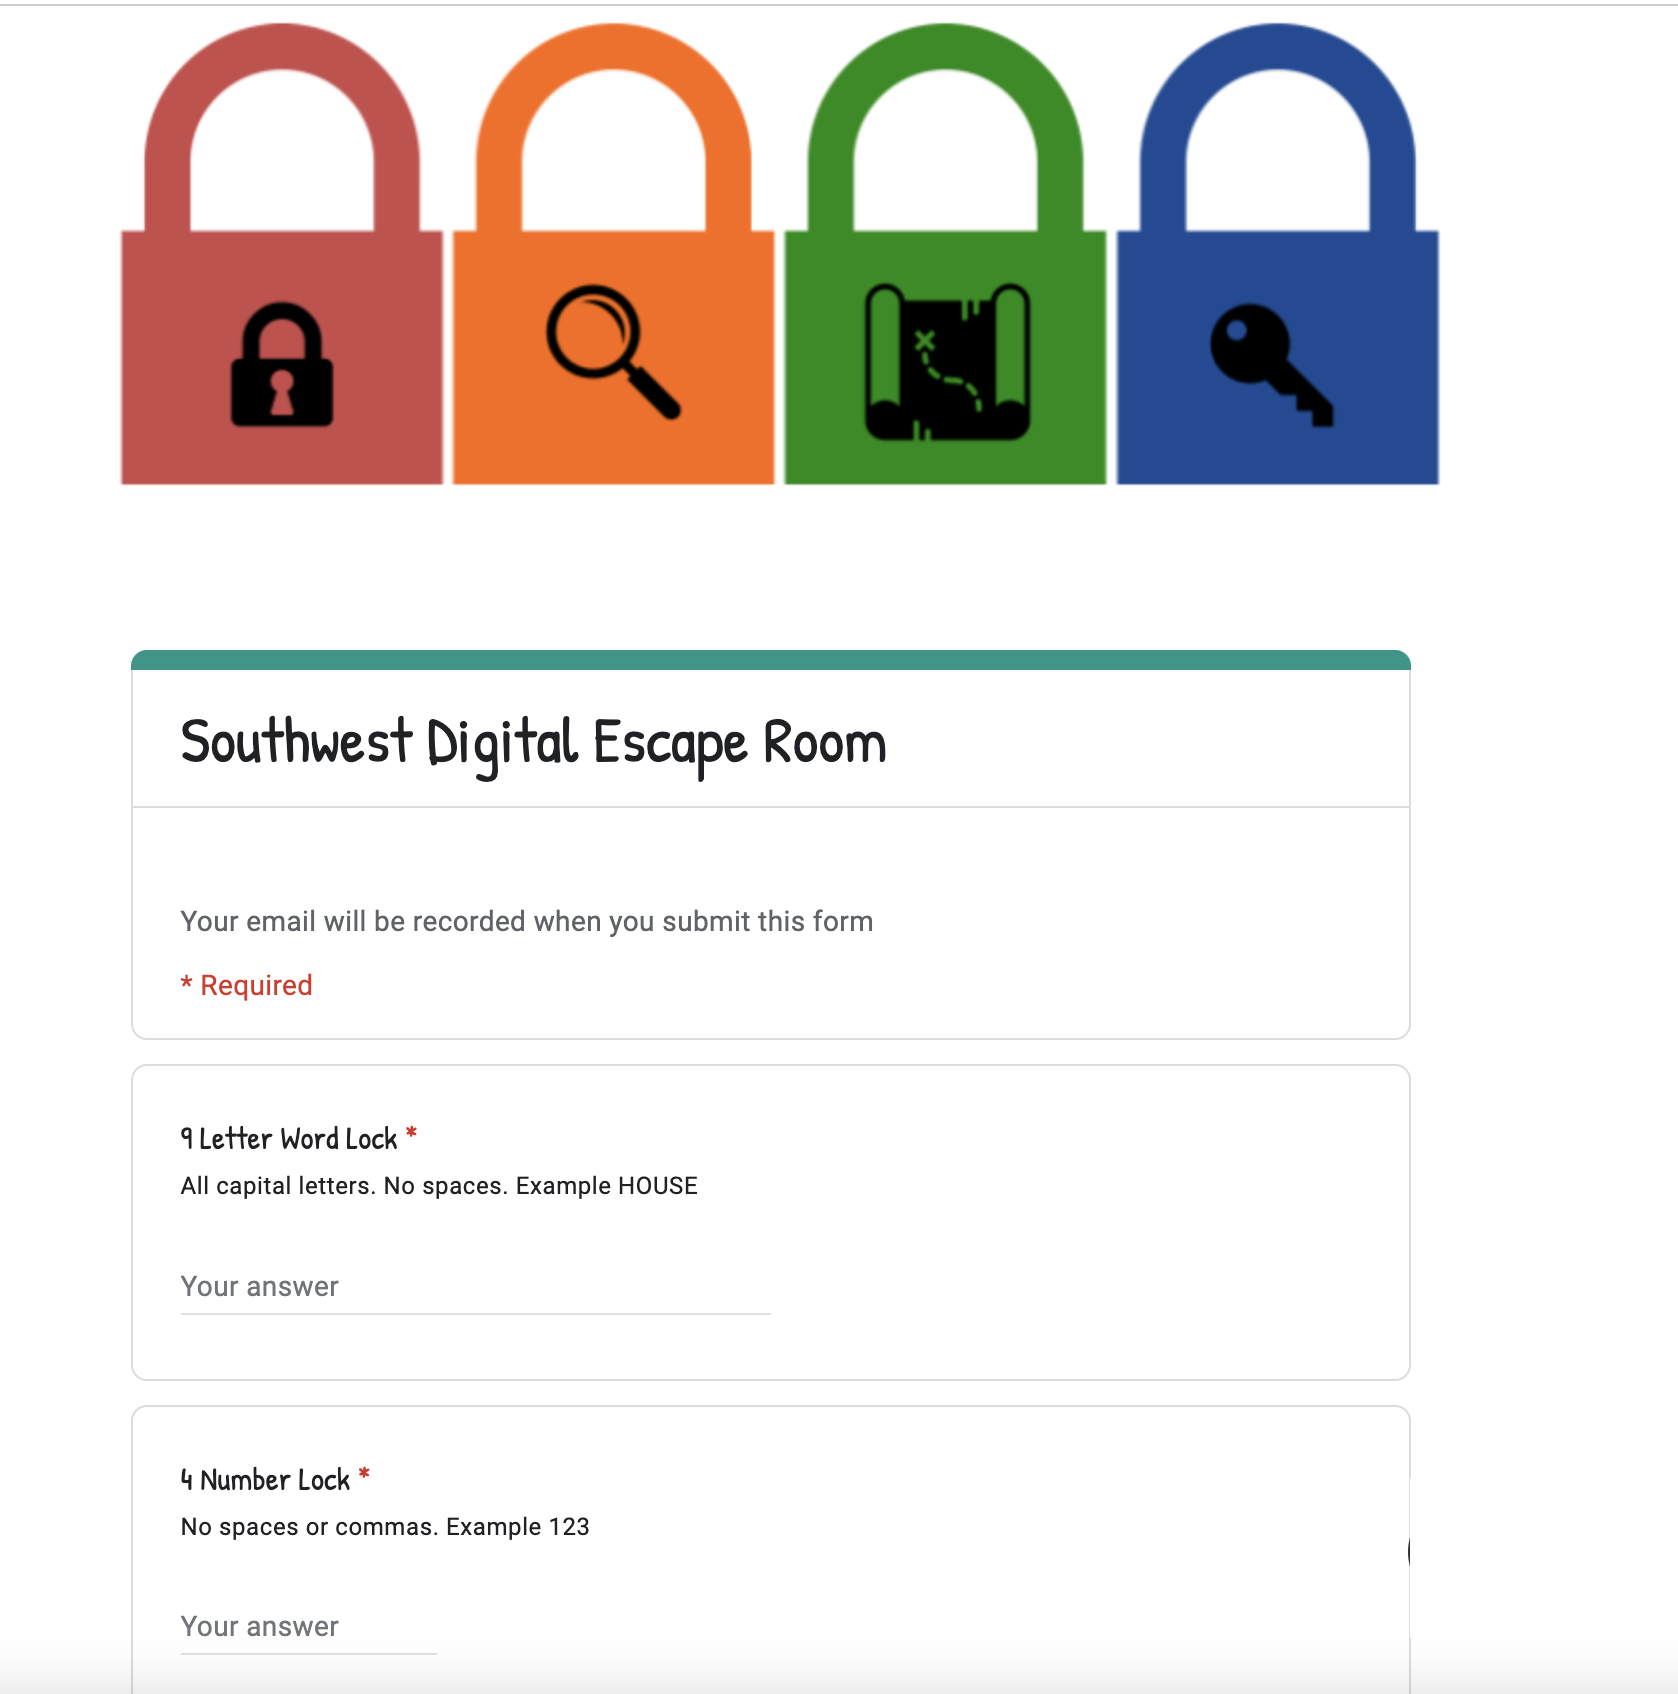Click the teal header bar of the form
1678x1694 pixels.
[x=771, y=660]
